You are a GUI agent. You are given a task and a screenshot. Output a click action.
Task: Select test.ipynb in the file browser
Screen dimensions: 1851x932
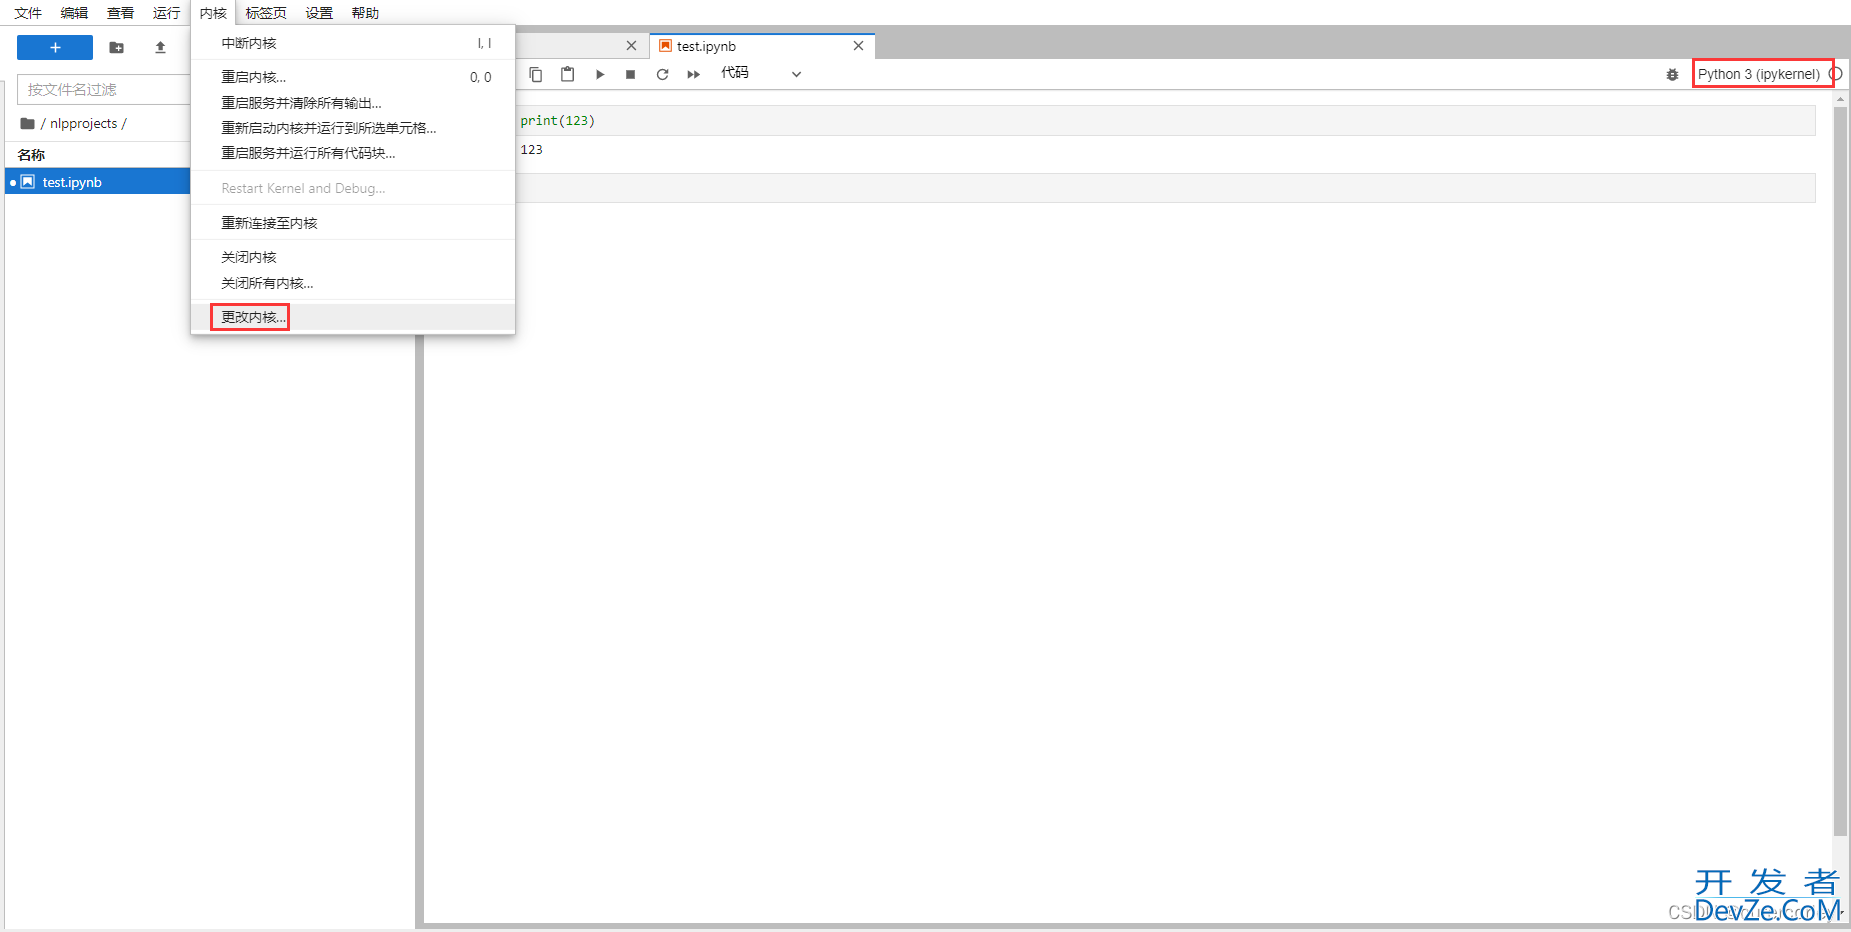click(x=72, y=182)
